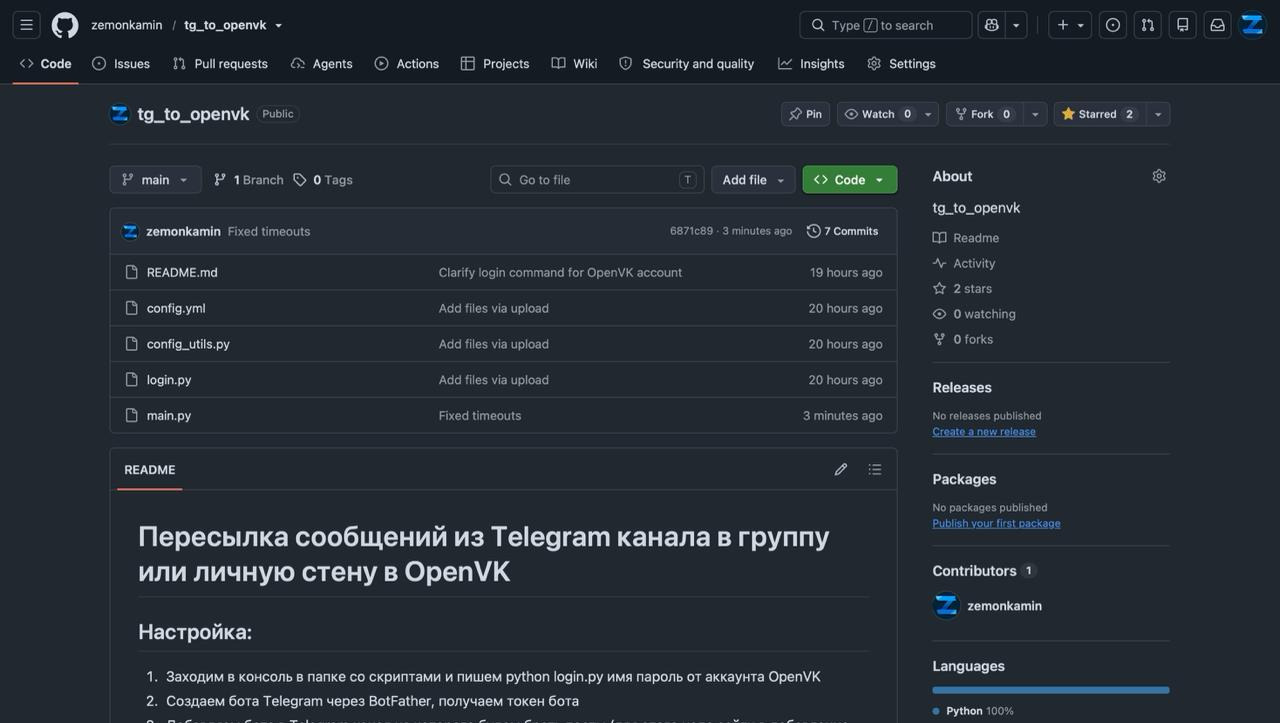This screenshot has height=723, width=1280.
Task: Toggle Watch on this repository
Action: (x=878, y=114)
